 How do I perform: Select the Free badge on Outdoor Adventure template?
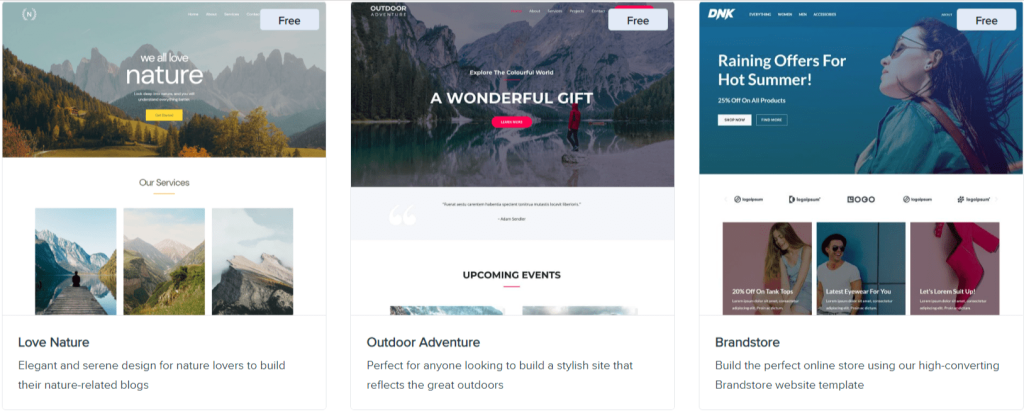pyautogui.click(x=638, y=20)
